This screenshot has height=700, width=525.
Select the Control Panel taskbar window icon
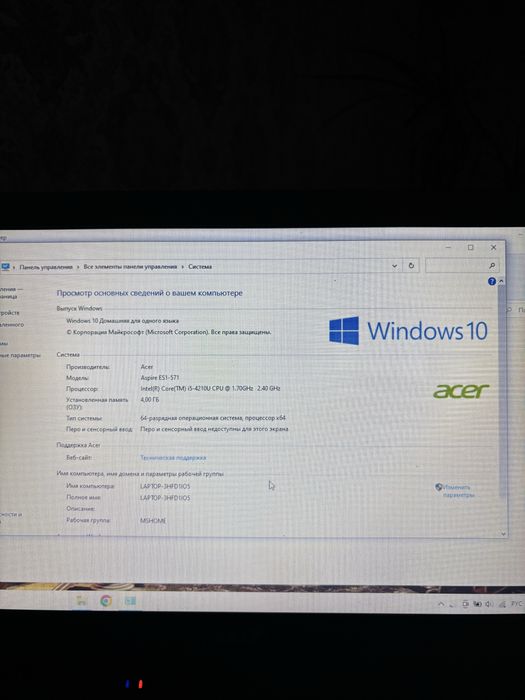[x=130, y=600]
